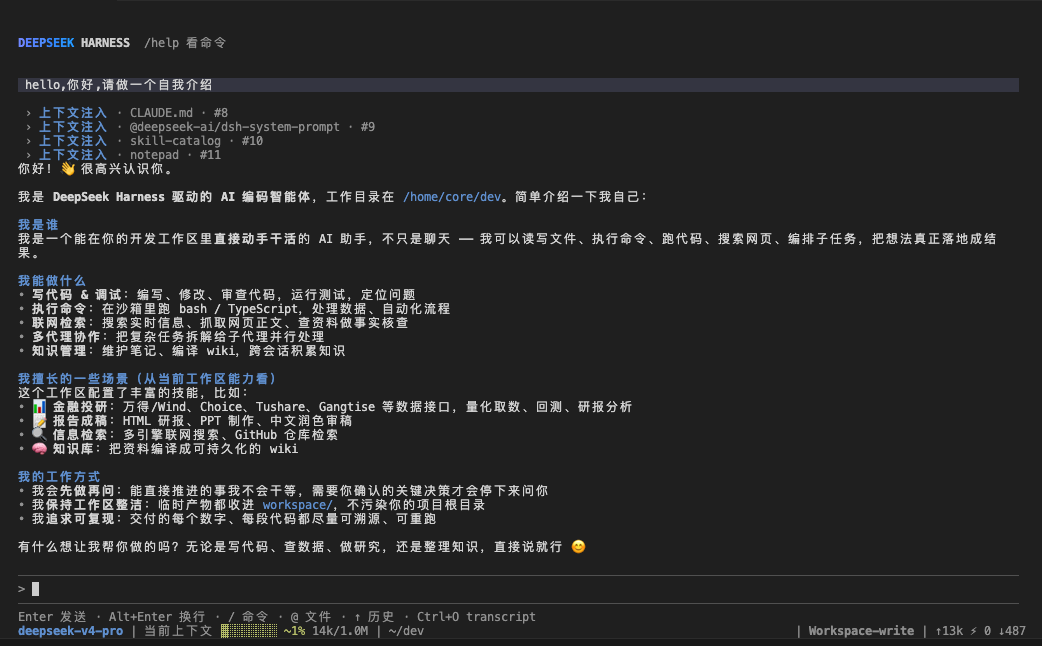Open the /home/core/dev path link
Image resolution: width=1042 pixels, height=646 pixels.
point(452,197)
